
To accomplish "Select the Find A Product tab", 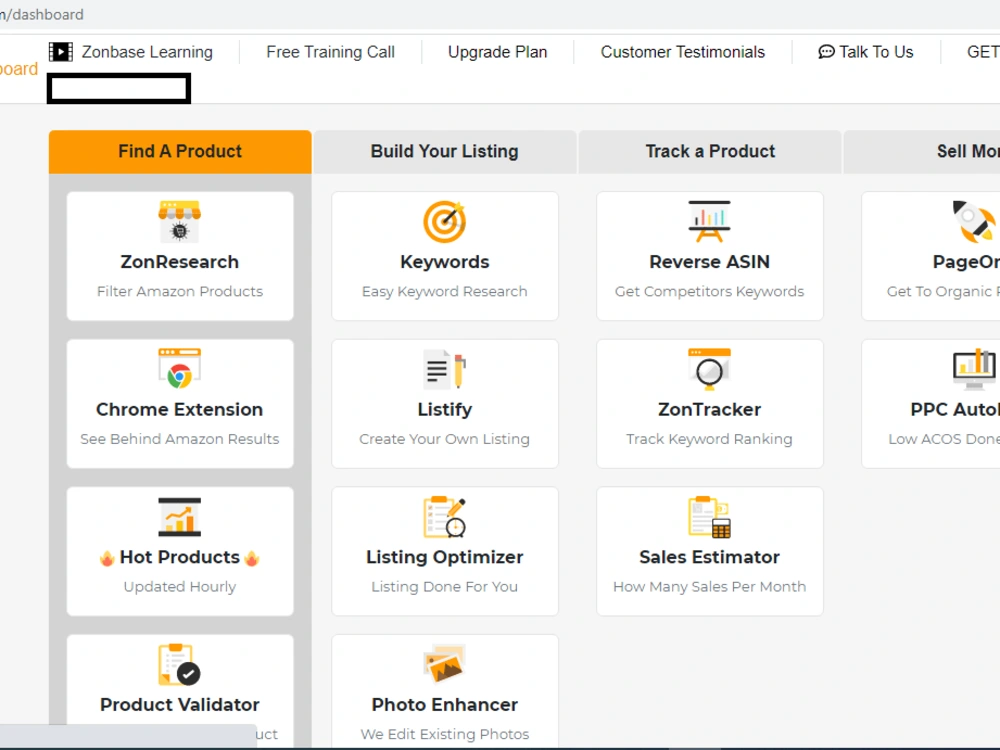I will pyautogui.click(x=180, y=152).
